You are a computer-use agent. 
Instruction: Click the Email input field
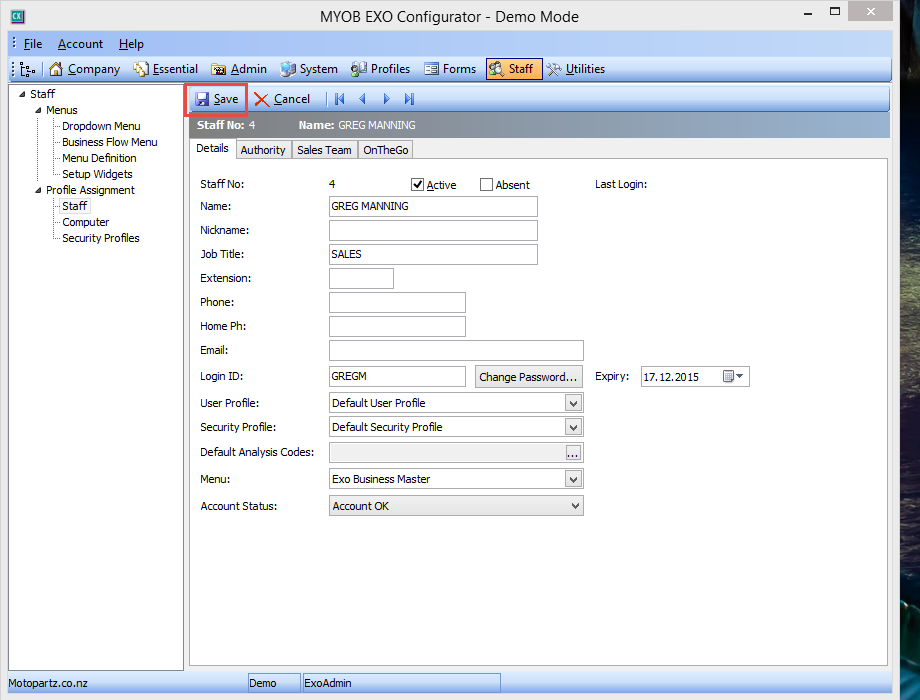pos(456,351)
